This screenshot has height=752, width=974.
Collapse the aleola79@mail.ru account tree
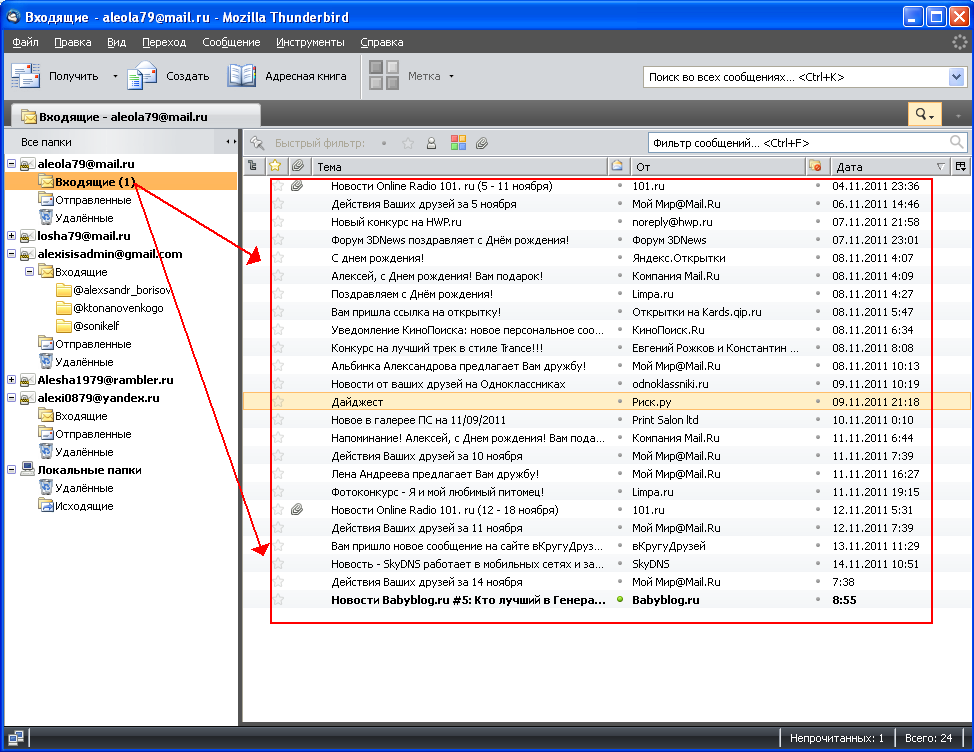[x=11, y=163]
